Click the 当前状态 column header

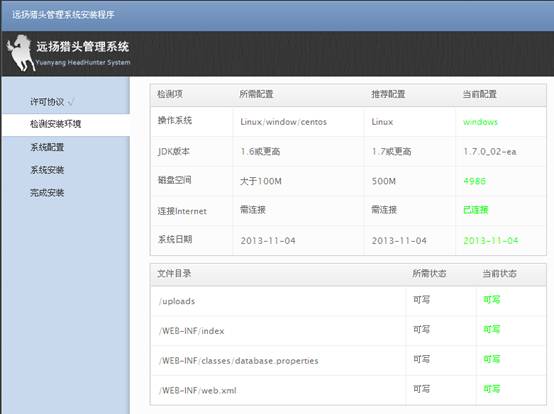click(500, 274)
